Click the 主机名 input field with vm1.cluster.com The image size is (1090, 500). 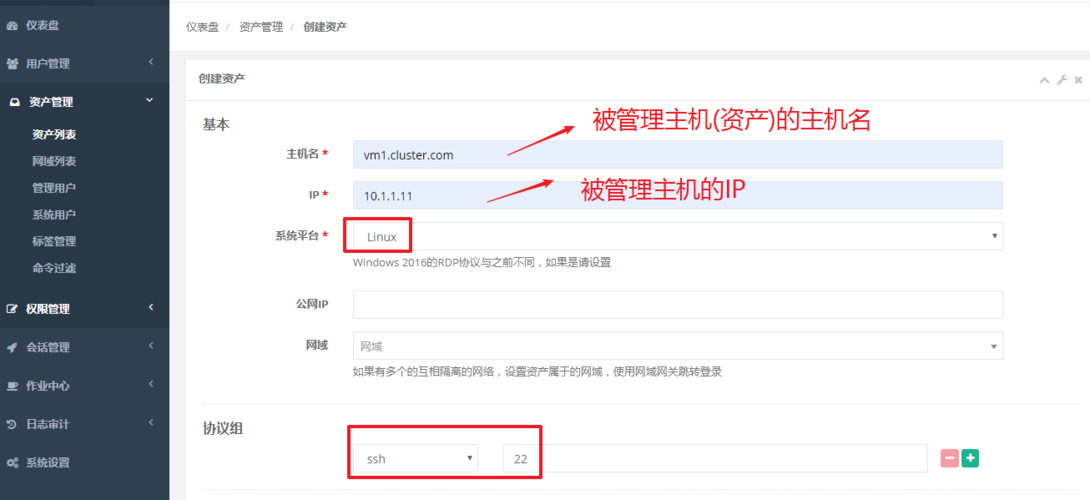click(678, 154)
